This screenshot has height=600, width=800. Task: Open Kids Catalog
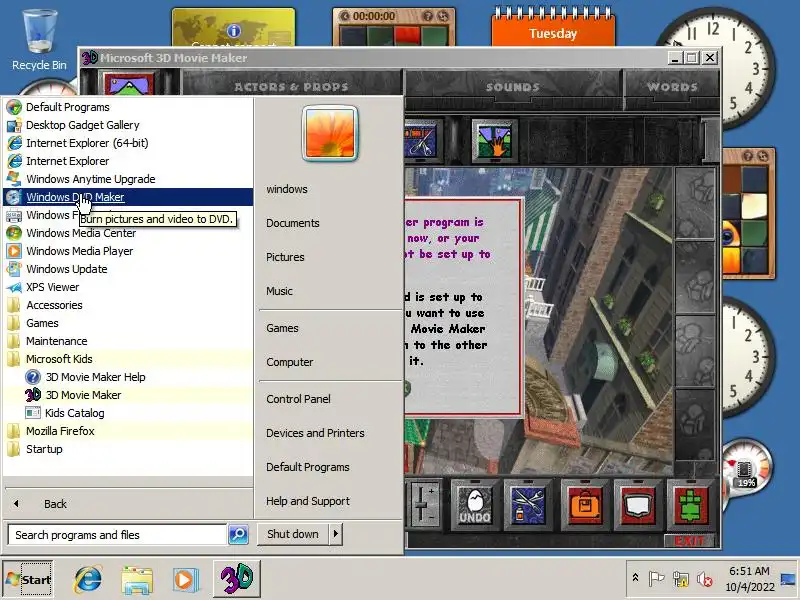coord(128,413)
